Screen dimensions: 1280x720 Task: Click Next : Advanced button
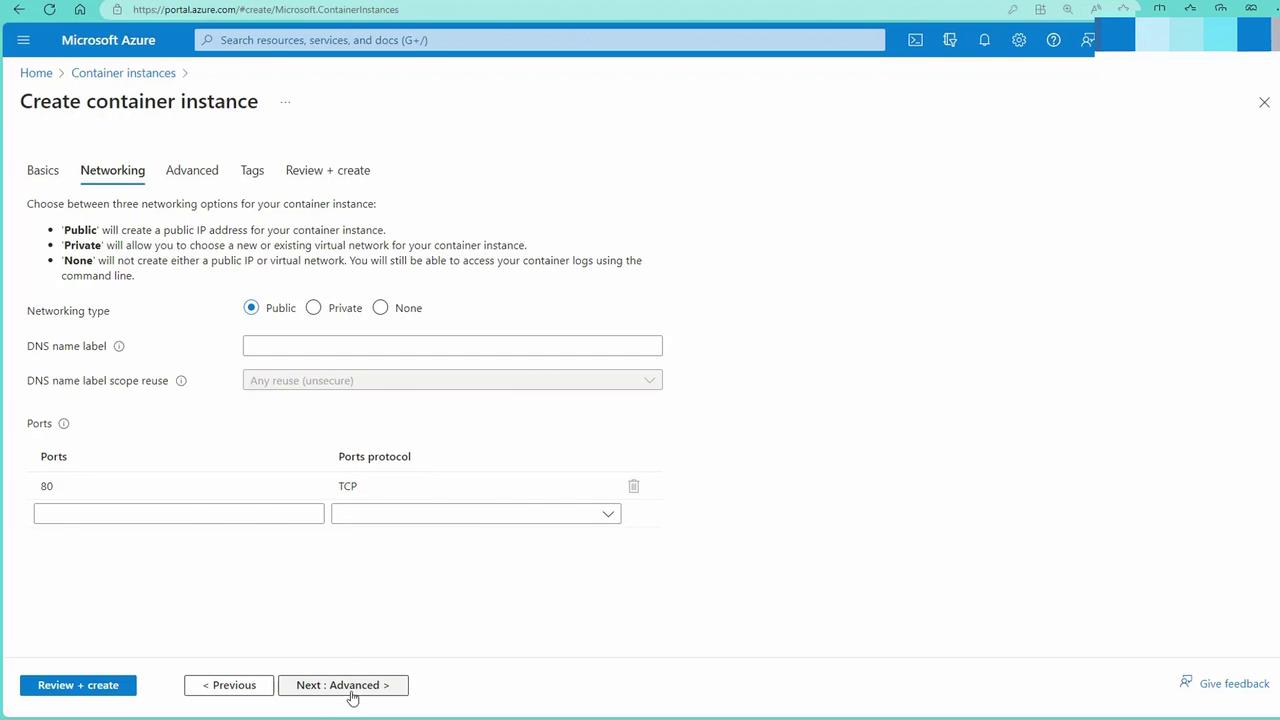click(343, 685)
